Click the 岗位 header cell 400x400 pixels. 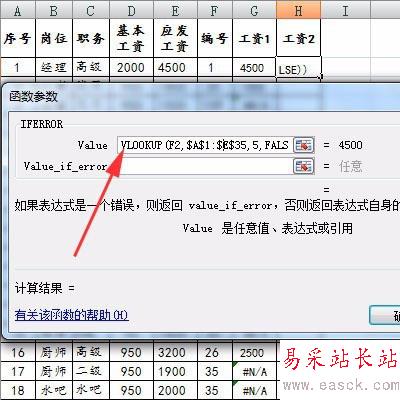(x=54, y=38)
